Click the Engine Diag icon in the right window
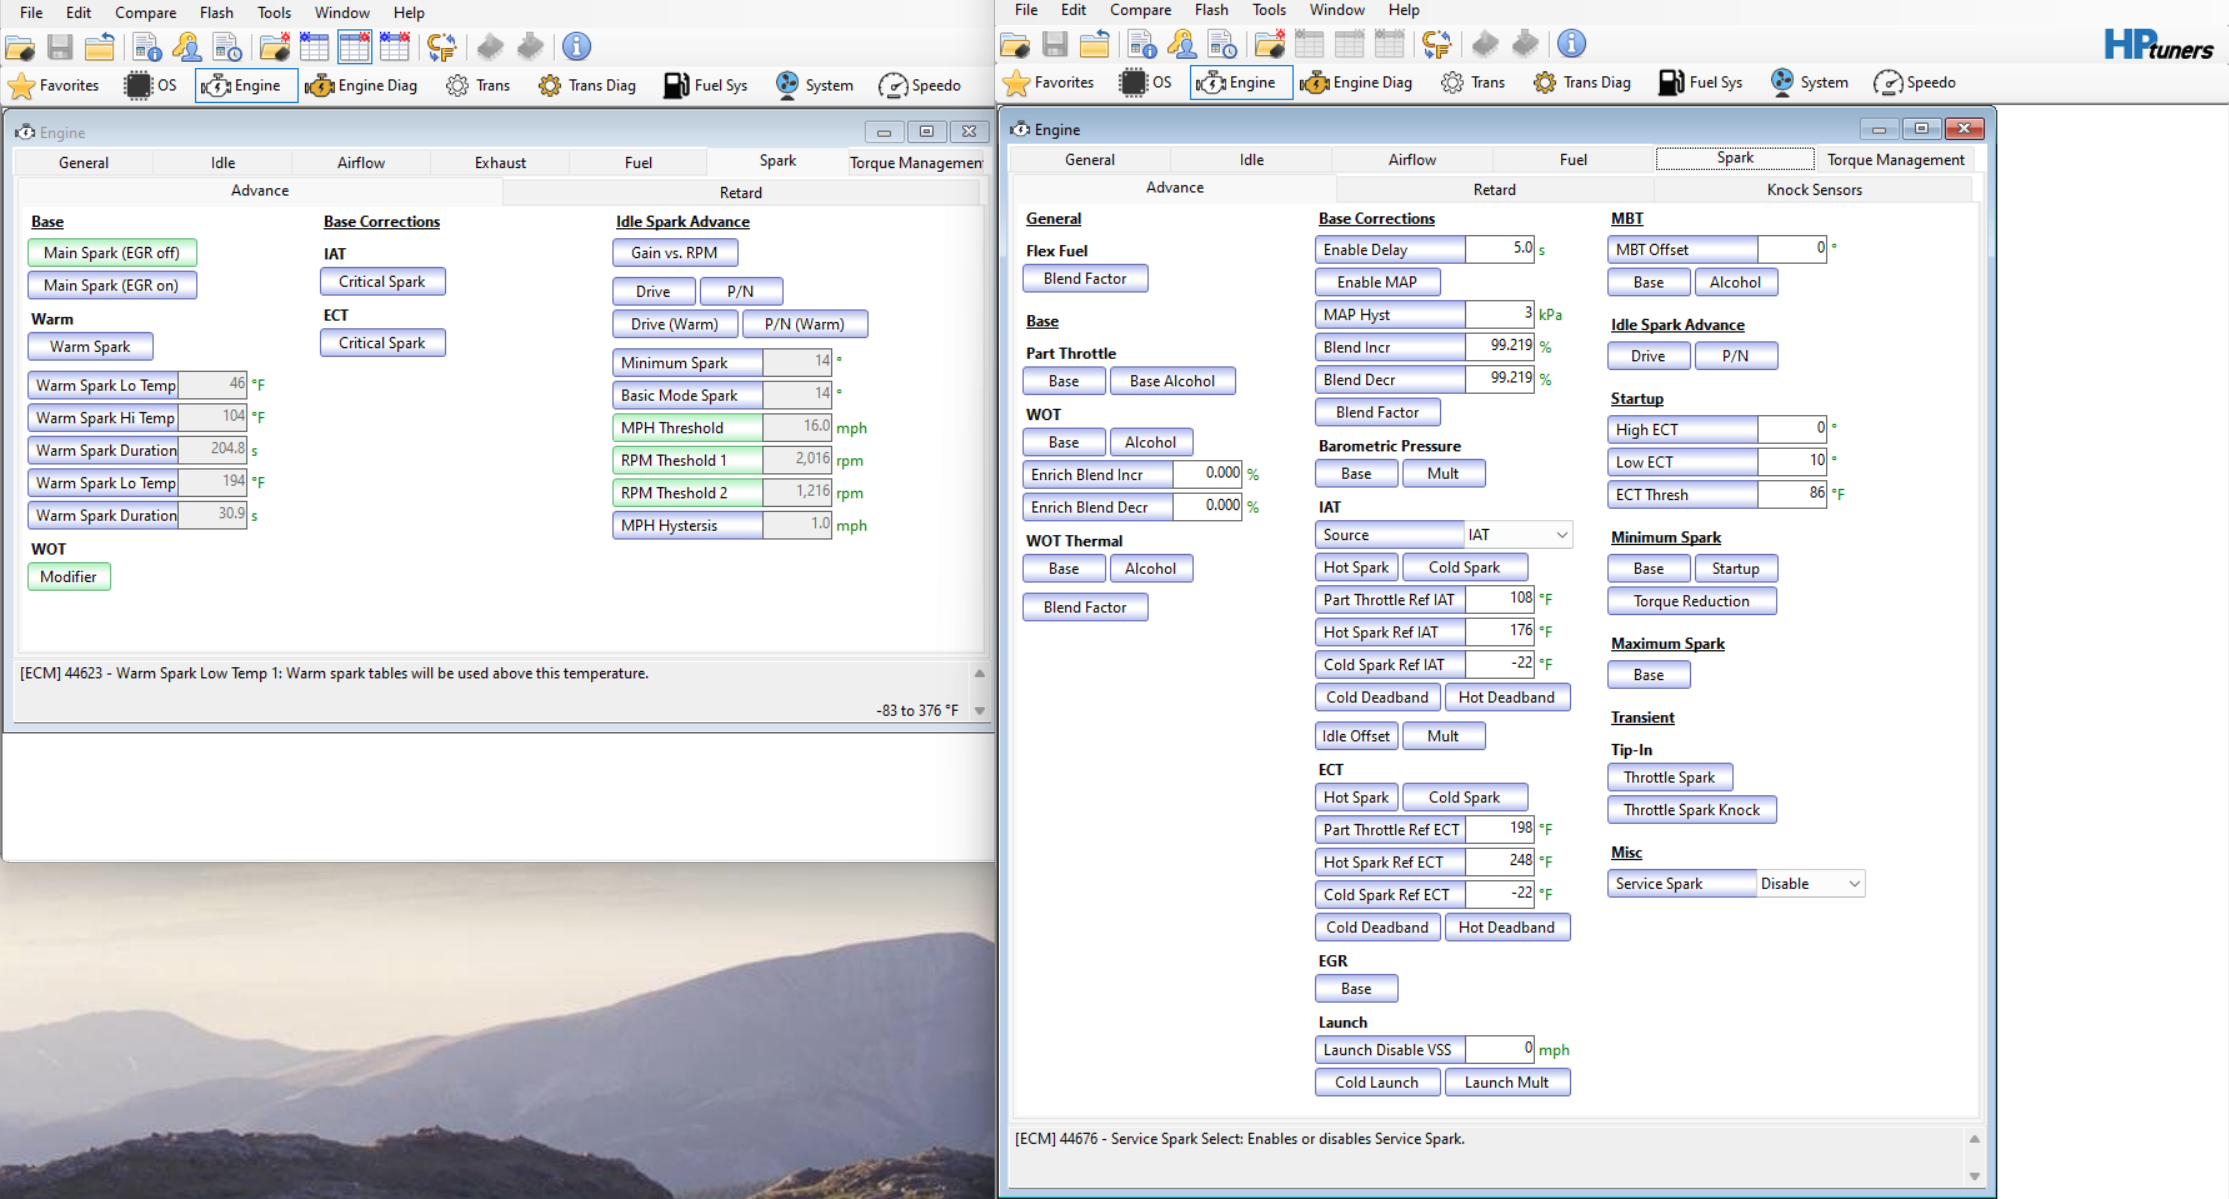The width and height of the screenshot is (2229, 1199). (1356, 83)
